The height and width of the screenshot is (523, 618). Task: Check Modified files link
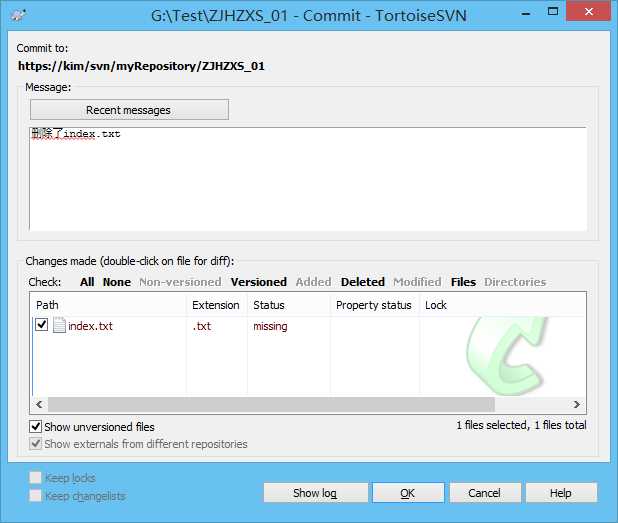pos(417,282)
